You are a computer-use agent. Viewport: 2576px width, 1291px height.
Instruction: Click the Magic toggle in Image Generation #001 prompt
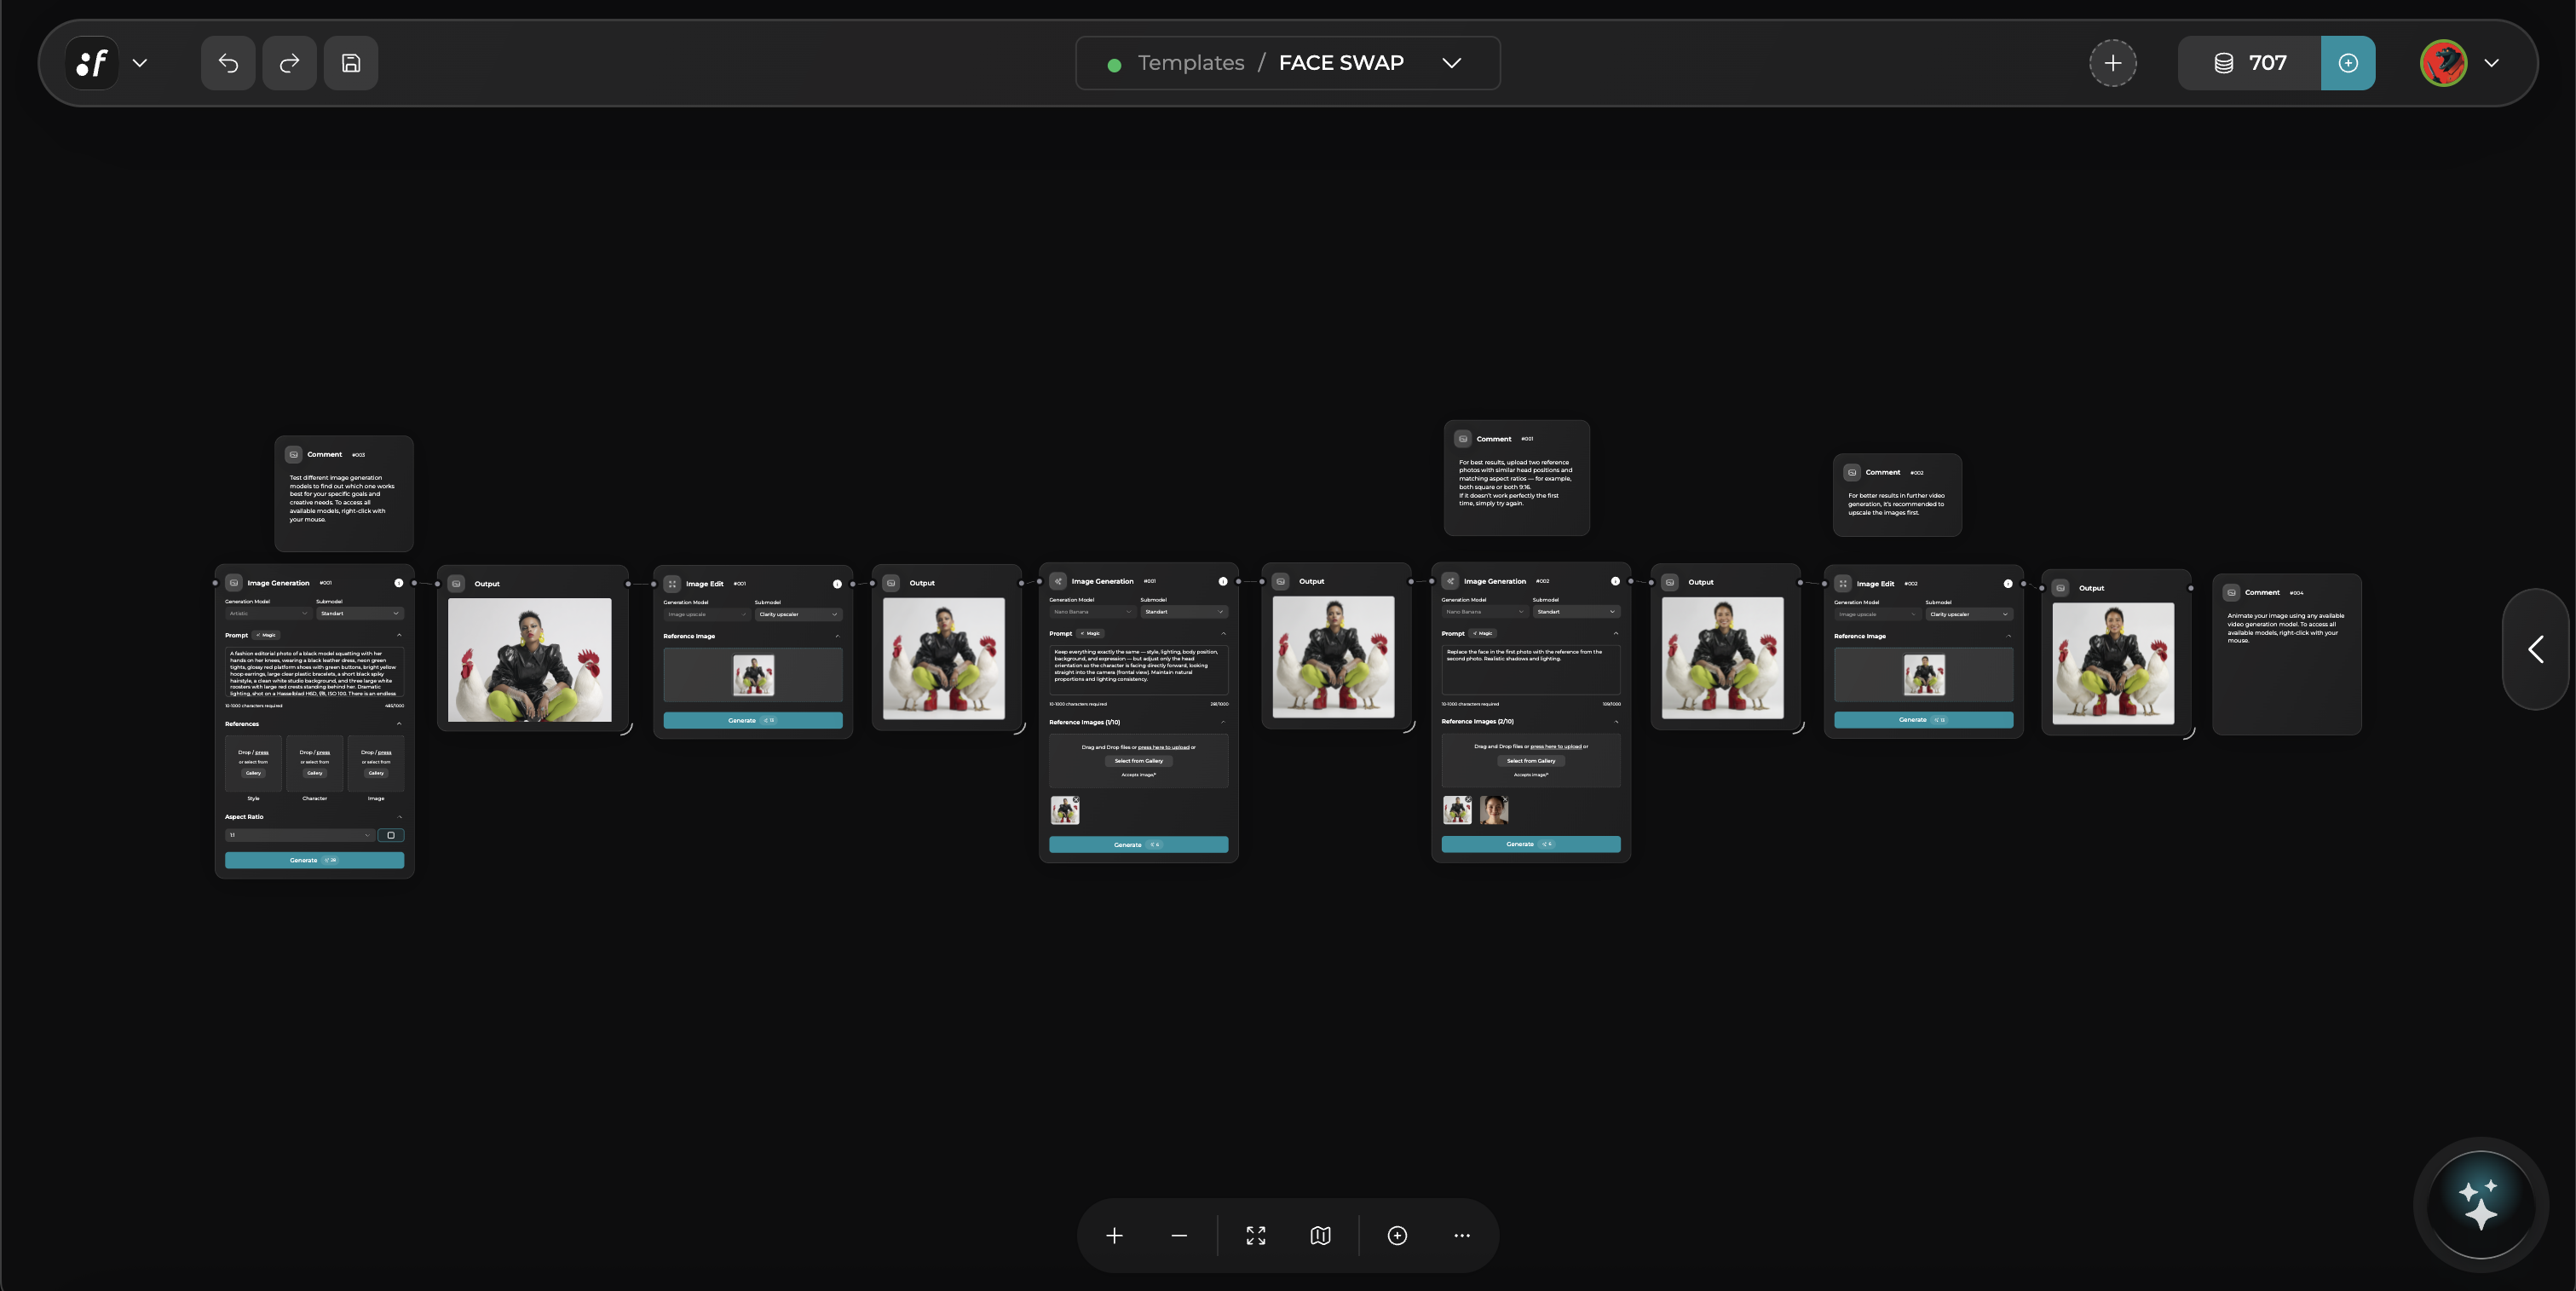click(267, 636)
